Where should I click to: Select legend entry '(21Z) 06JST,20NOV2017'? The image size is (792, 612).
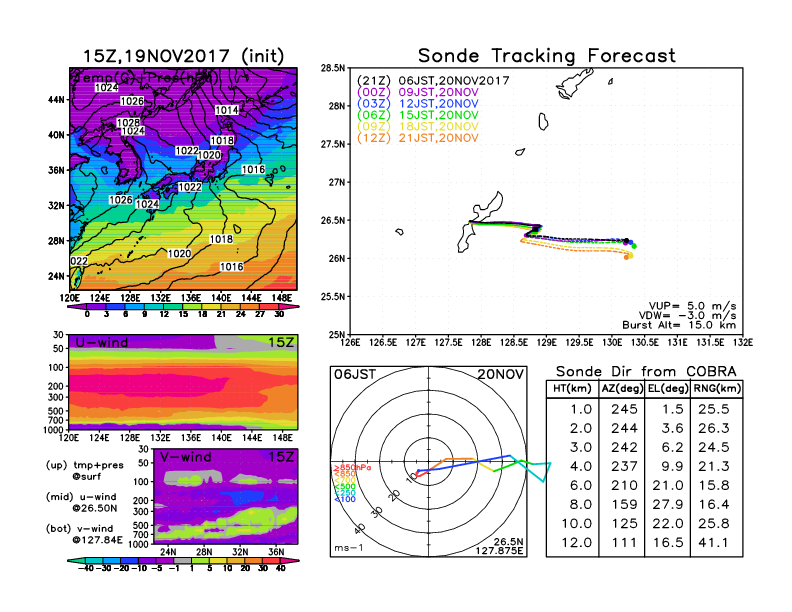point(433,81)
